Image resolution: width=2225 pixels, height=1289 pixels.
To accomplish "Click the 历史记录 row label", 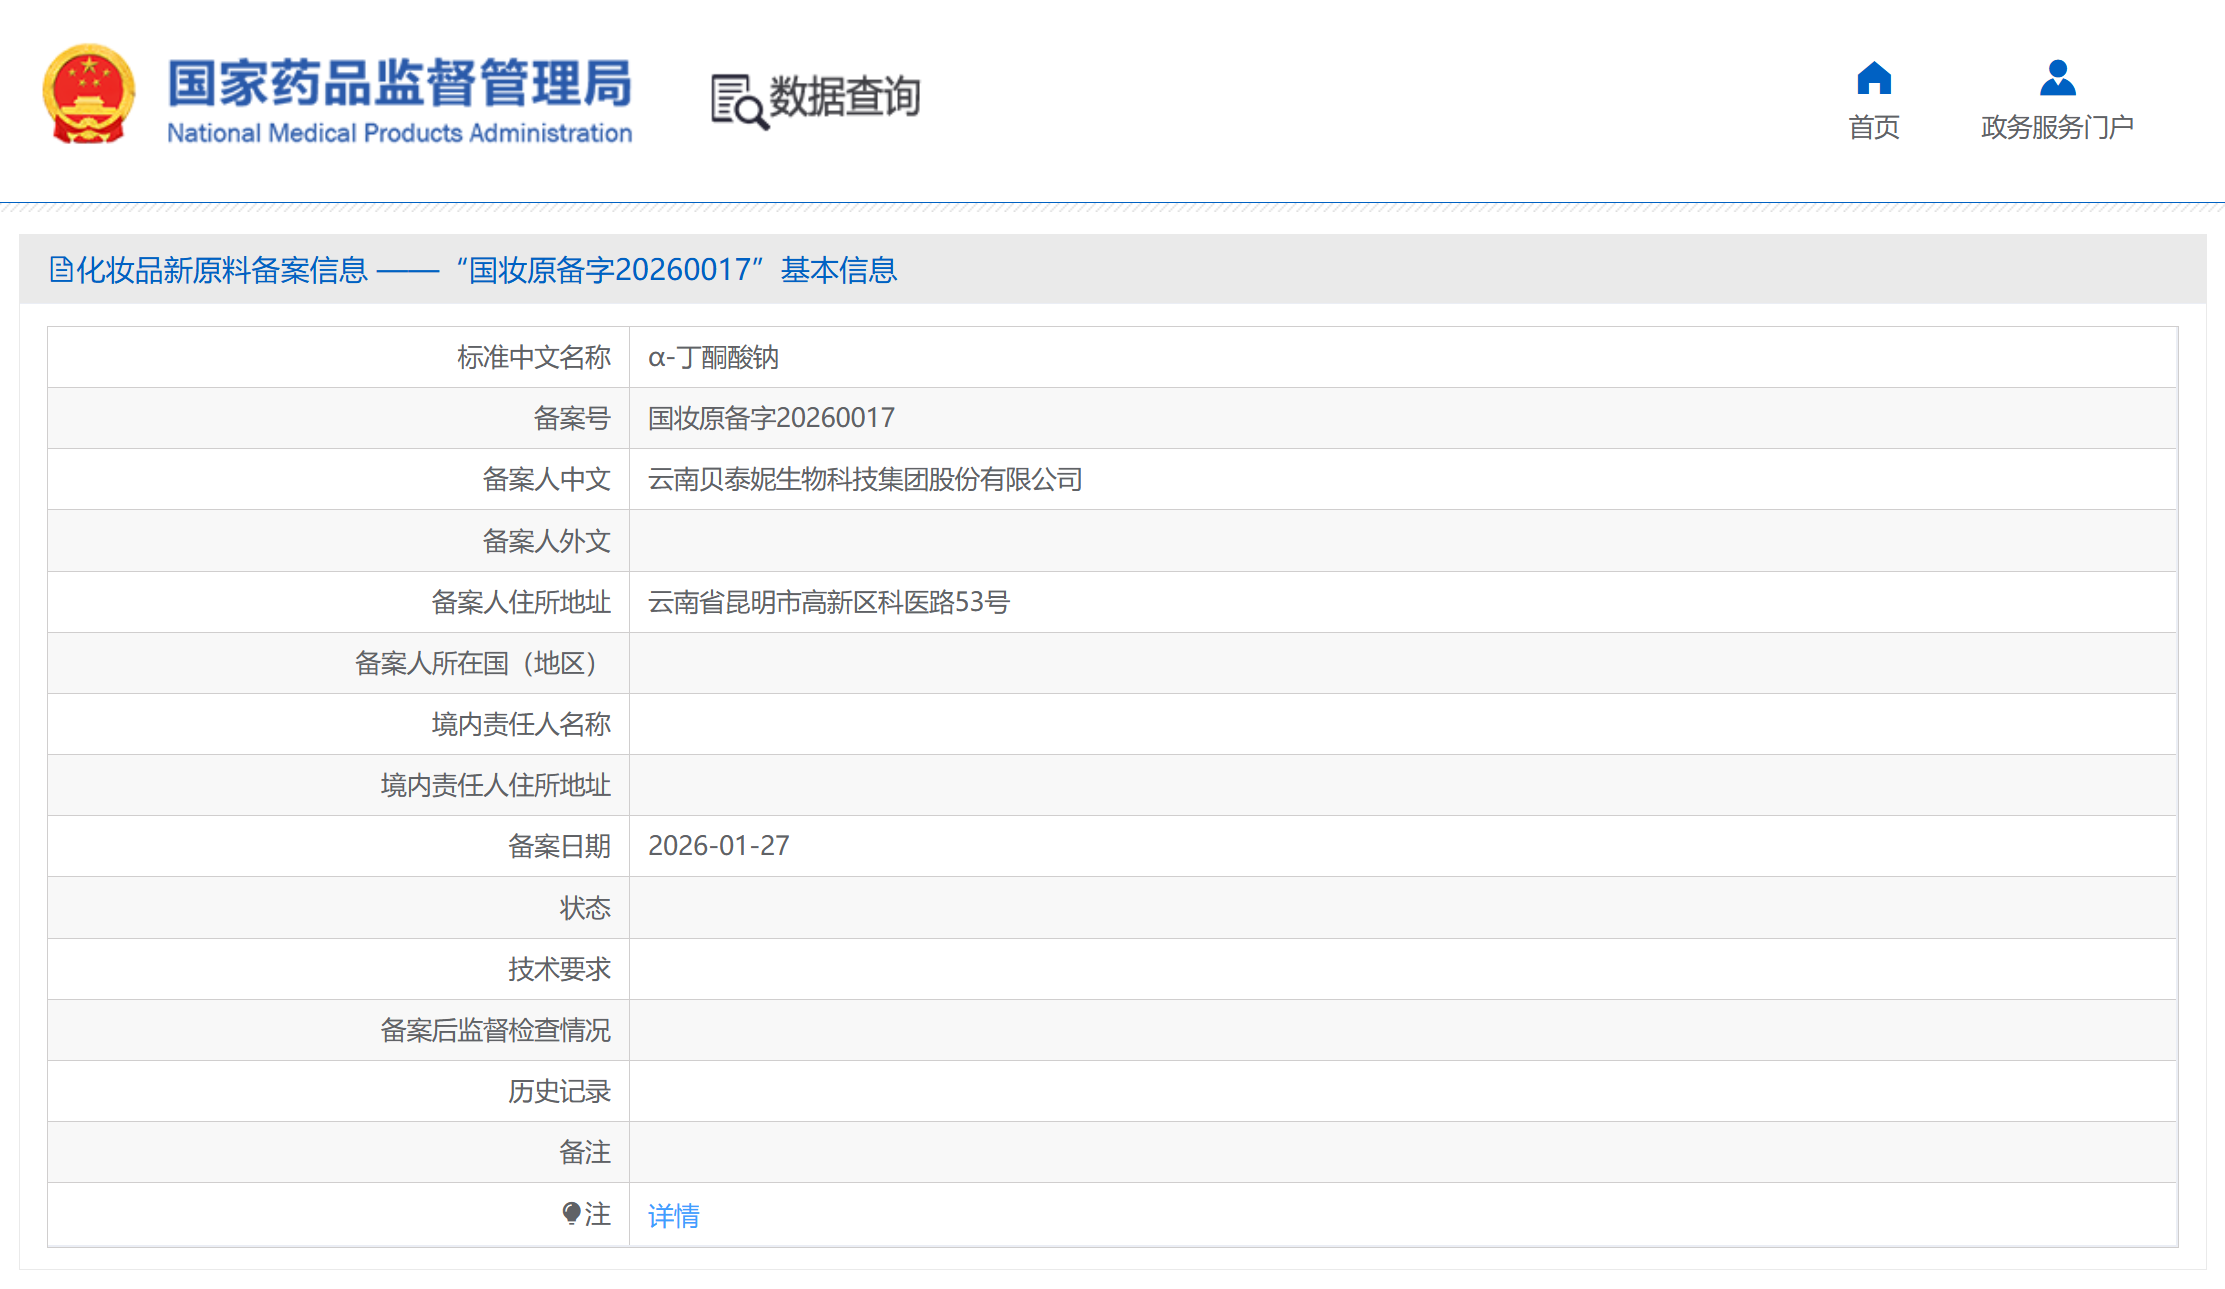I will pos(558,1091).
